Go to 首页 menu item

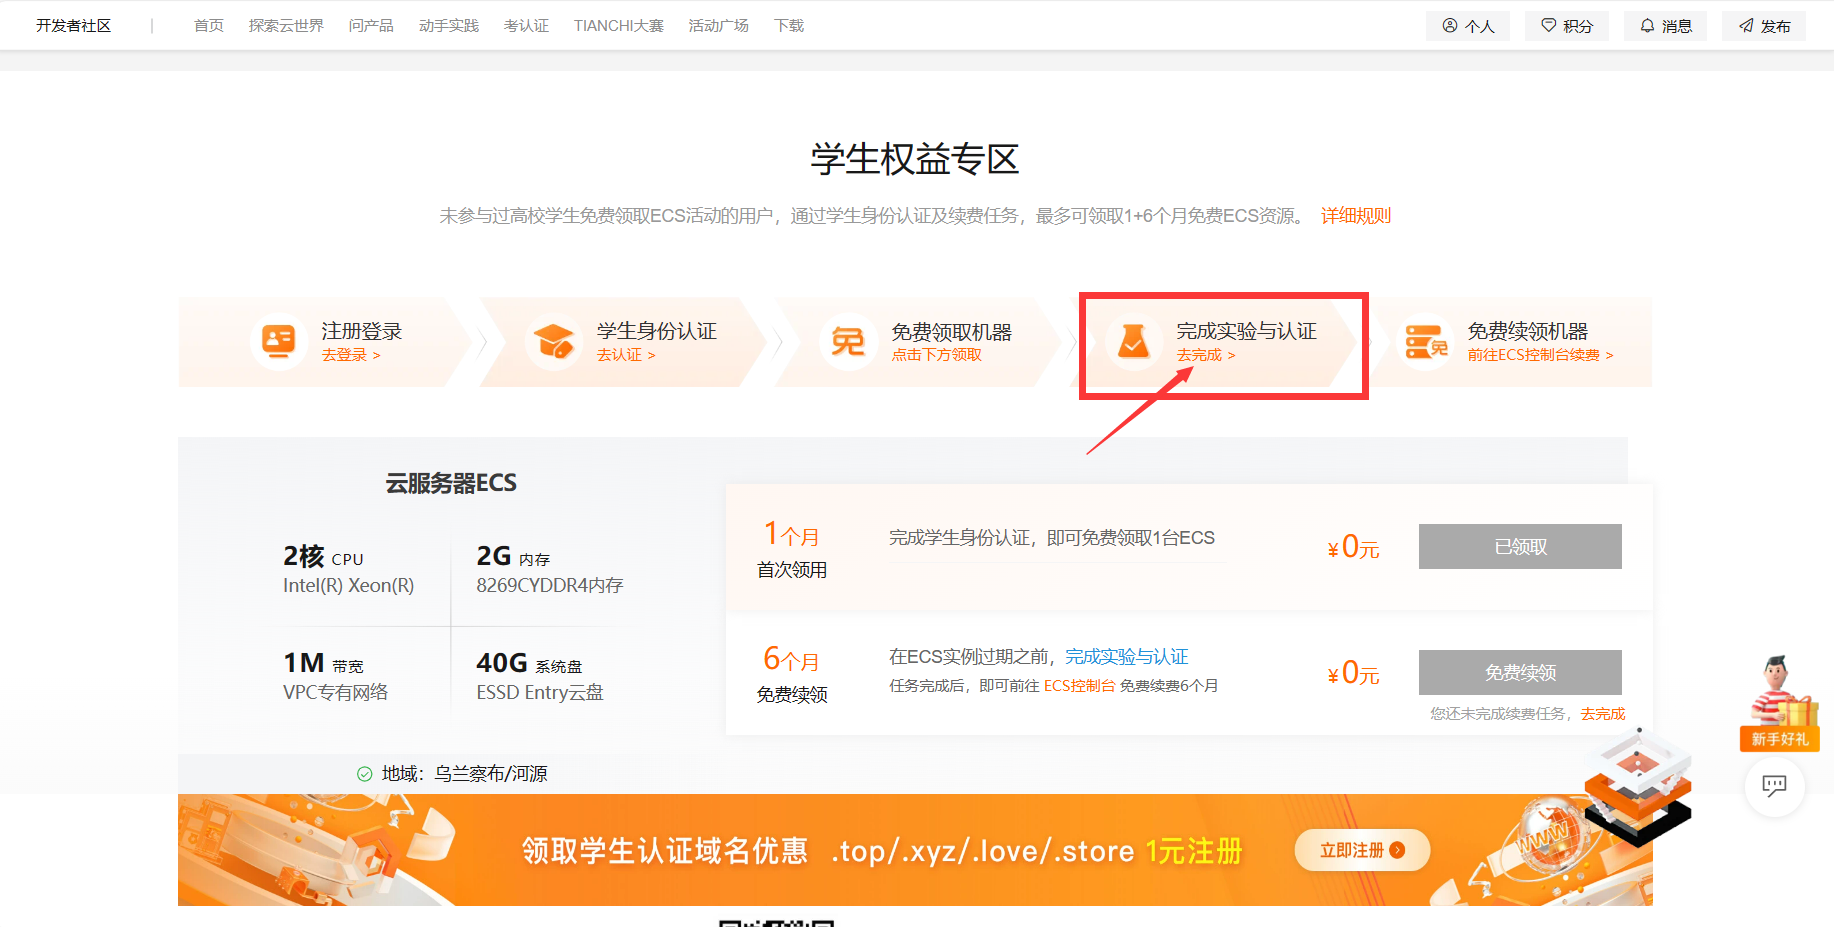click(x=209, y=26)
